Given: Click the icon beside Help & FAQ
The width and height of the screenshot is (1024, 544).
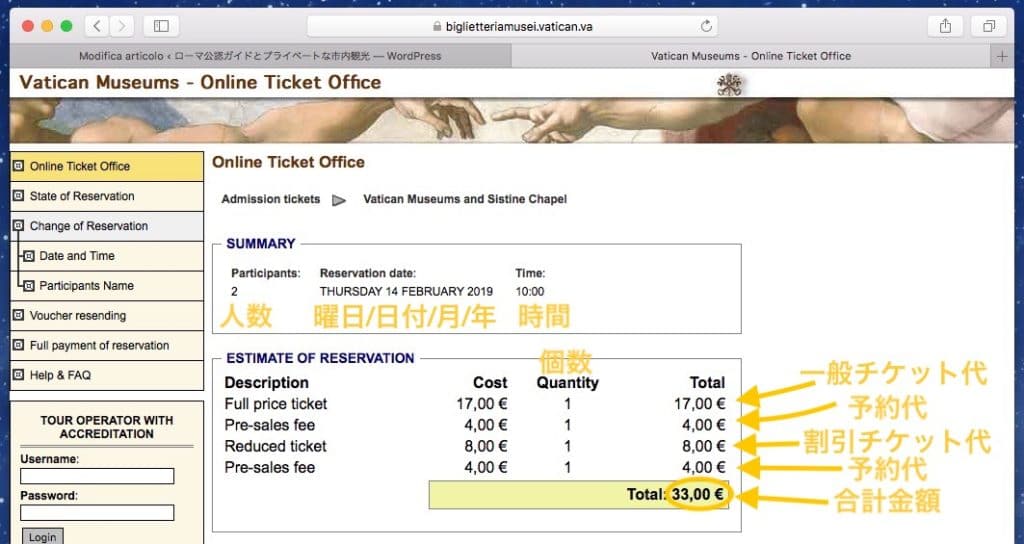Looking at the screenshot, I should click(19, 375).
